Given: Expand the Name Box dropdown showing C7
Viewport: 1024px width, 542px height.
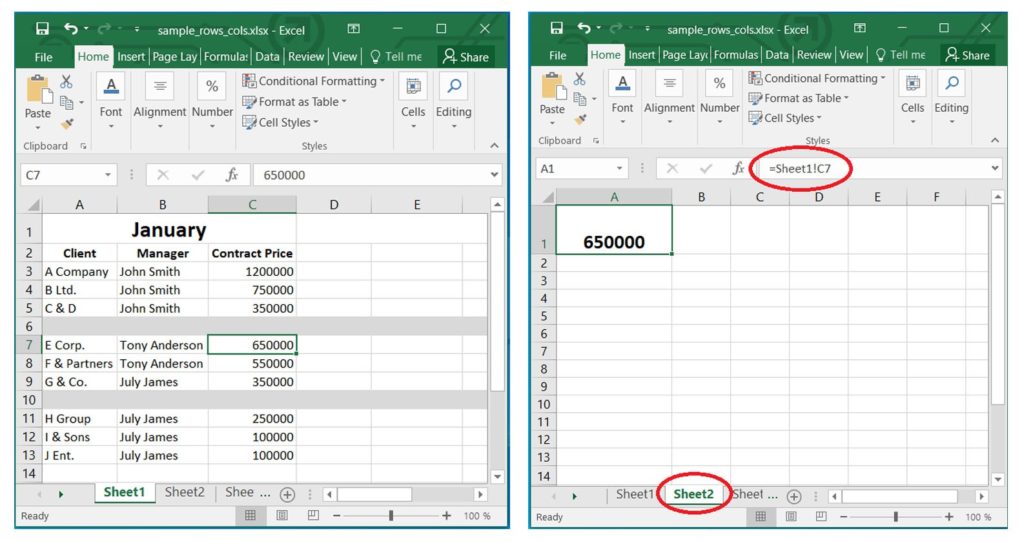Looking at the screenshot, I should 108,175.
